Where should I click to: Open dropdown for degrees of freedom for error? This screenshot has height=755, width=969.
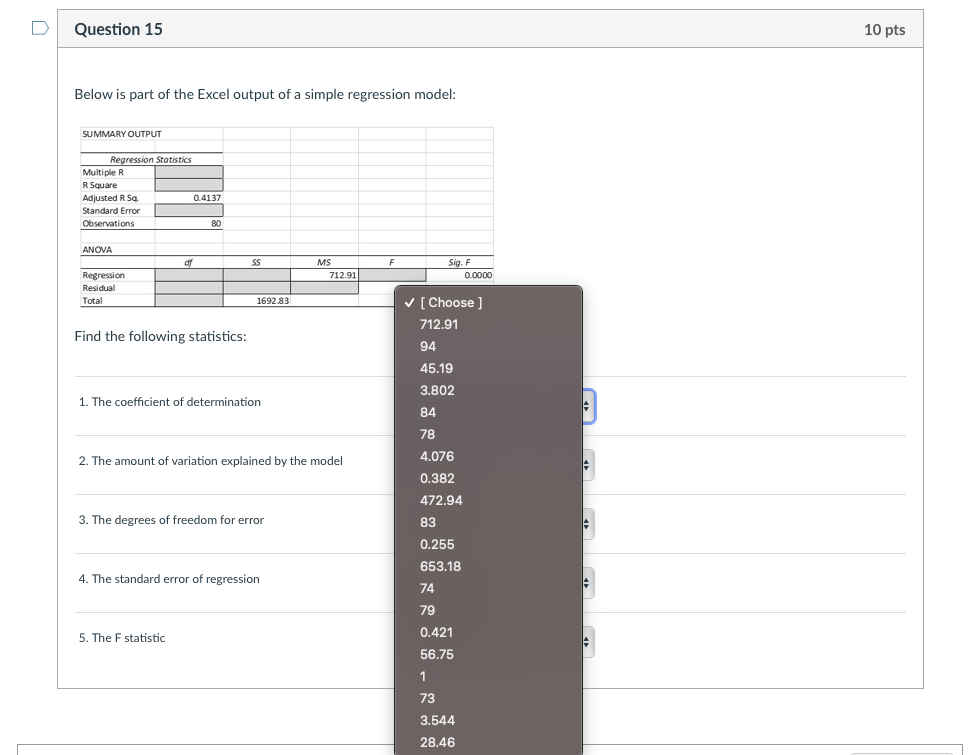tap(588, 524)
